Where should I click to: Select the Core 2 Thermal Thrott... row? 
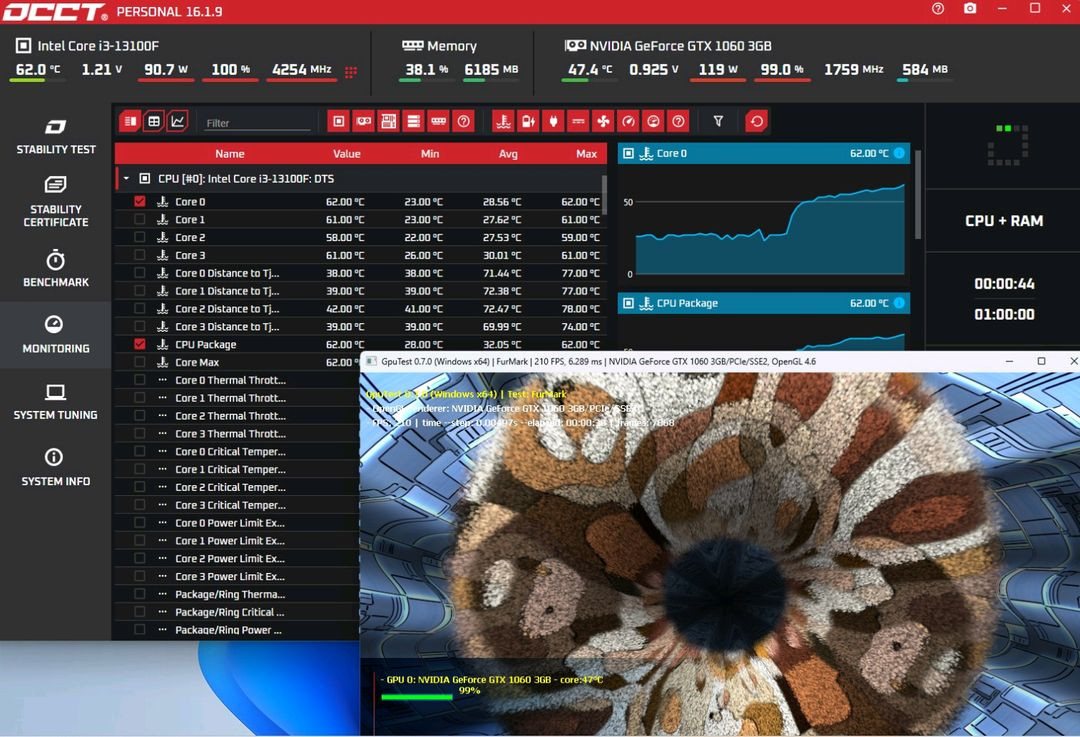point(236,415)
